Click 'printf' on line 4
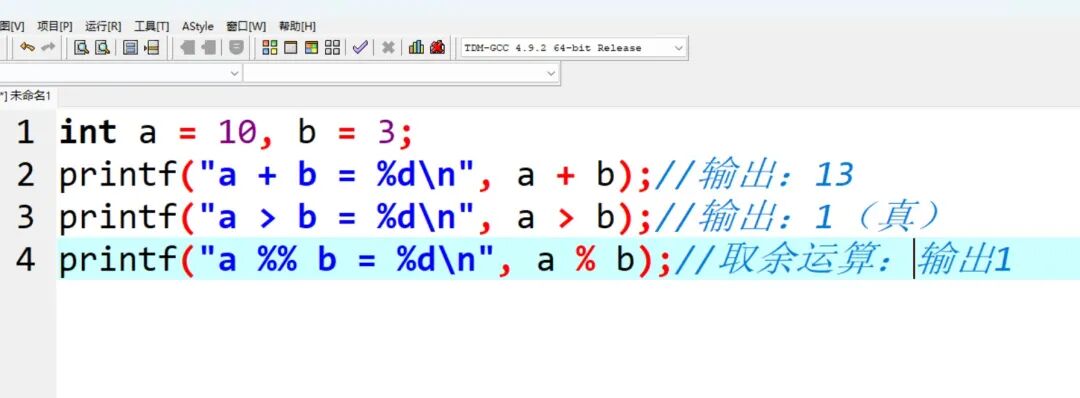Viewport: 1080px width, 398px height. coord(118,260)
